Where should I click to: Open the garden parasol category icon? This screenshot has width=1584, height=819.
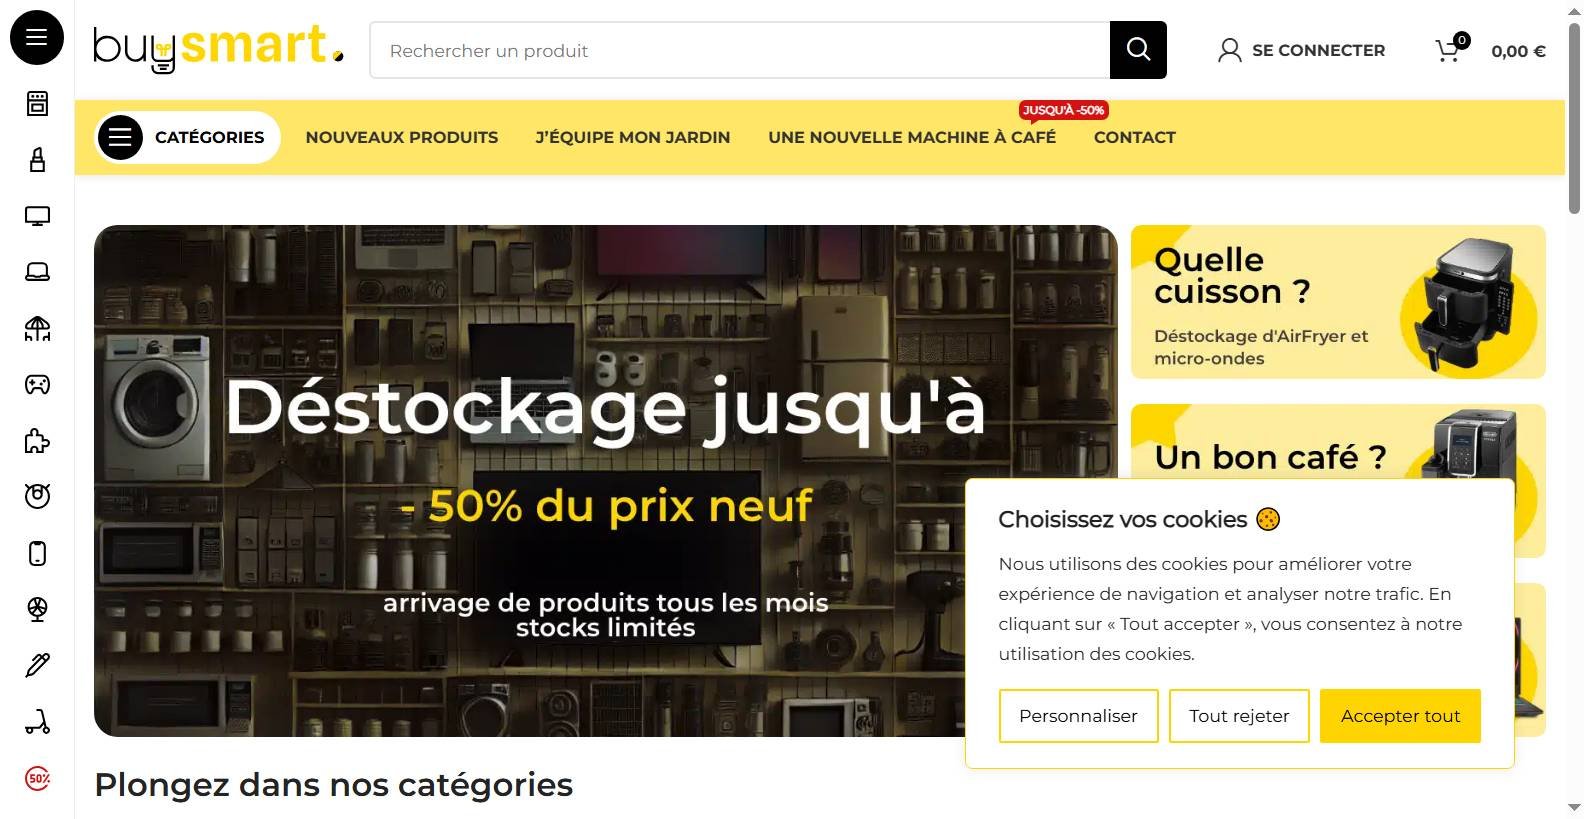[x=37, y=329]
